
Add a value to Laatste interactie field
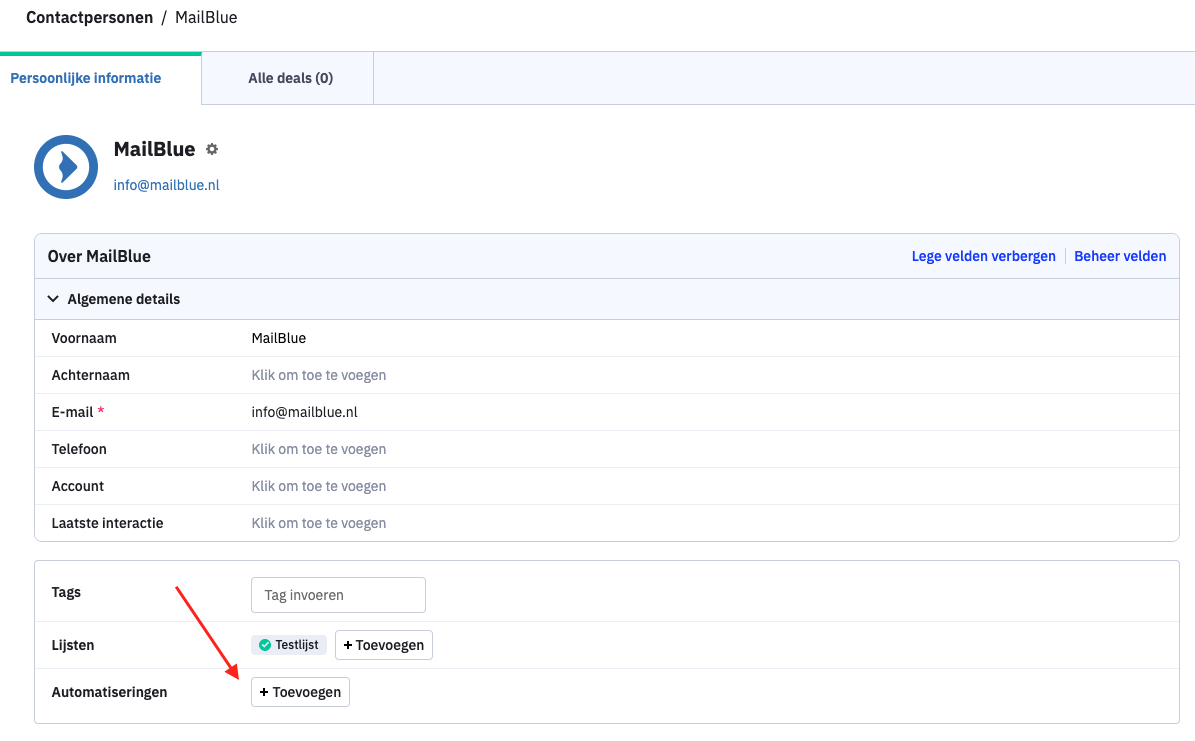pos(319,523)
